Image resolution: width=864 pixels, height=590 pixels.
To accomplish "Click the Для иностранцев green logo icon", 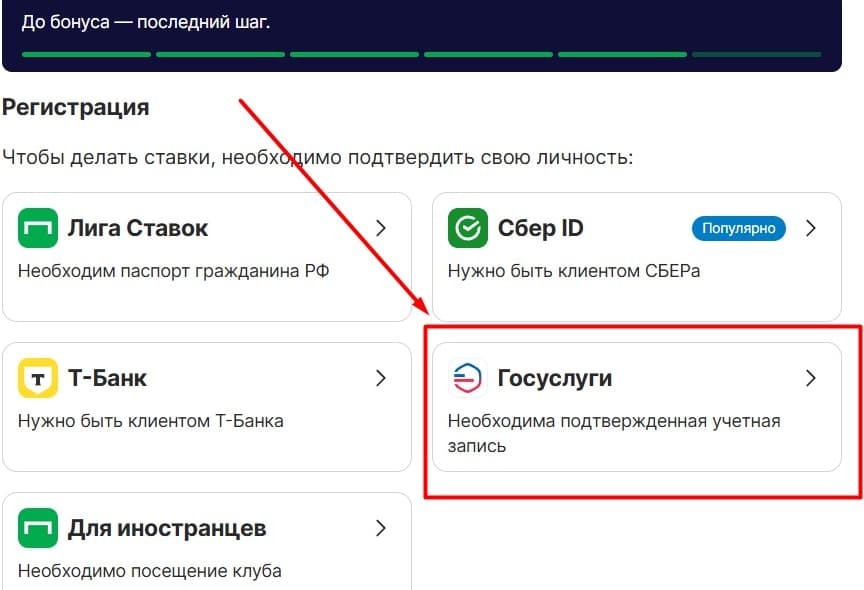I will (37, 528).
